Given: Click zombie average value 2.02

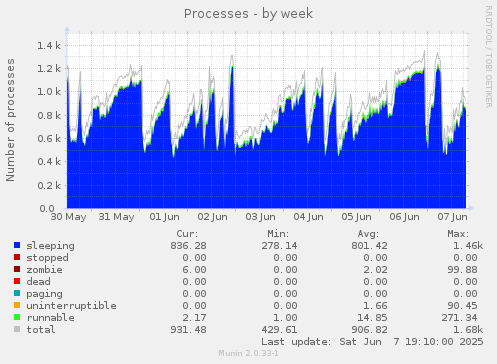Looking at the screenshot, I should tap(376, 270).
